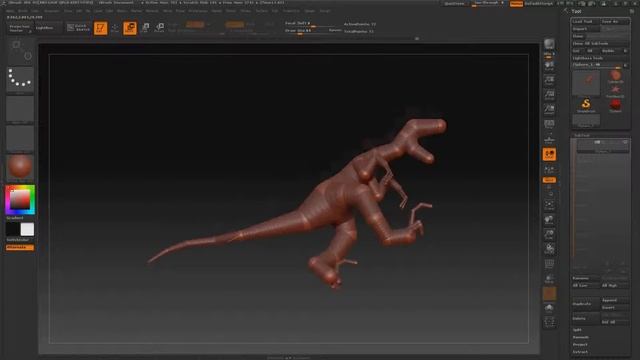Image resolution: width=640 pixels, height=360 pixels.
Task: Select the Cylinder3D tool thumbnail
Action: 616,76
